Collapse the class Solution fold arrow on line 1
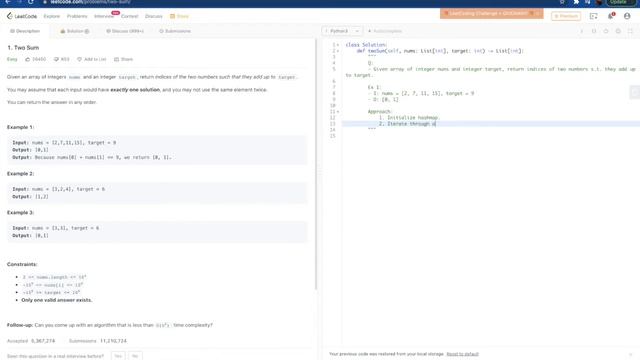This screenshot has width=640, height=360. [x=338, y=45]
